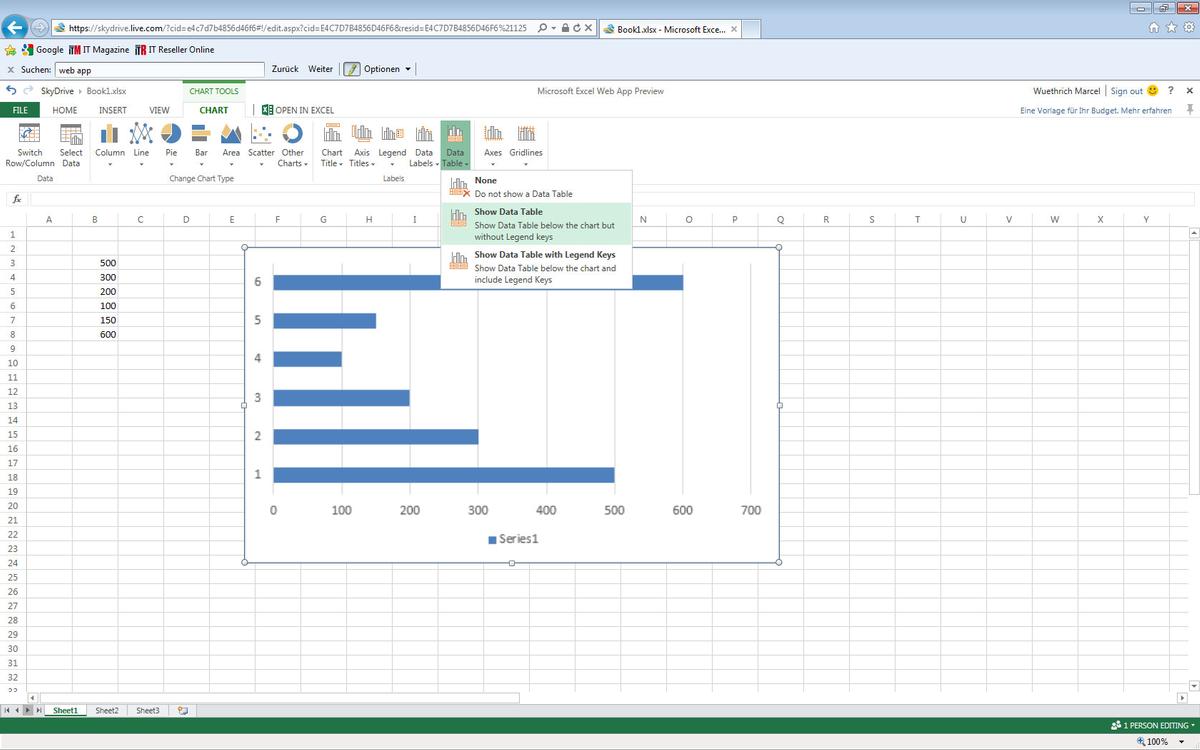The height and width of the screenshot is (750, 1200).
Task: Switch to the Sheet2 tab
Action: coord(107,710)
